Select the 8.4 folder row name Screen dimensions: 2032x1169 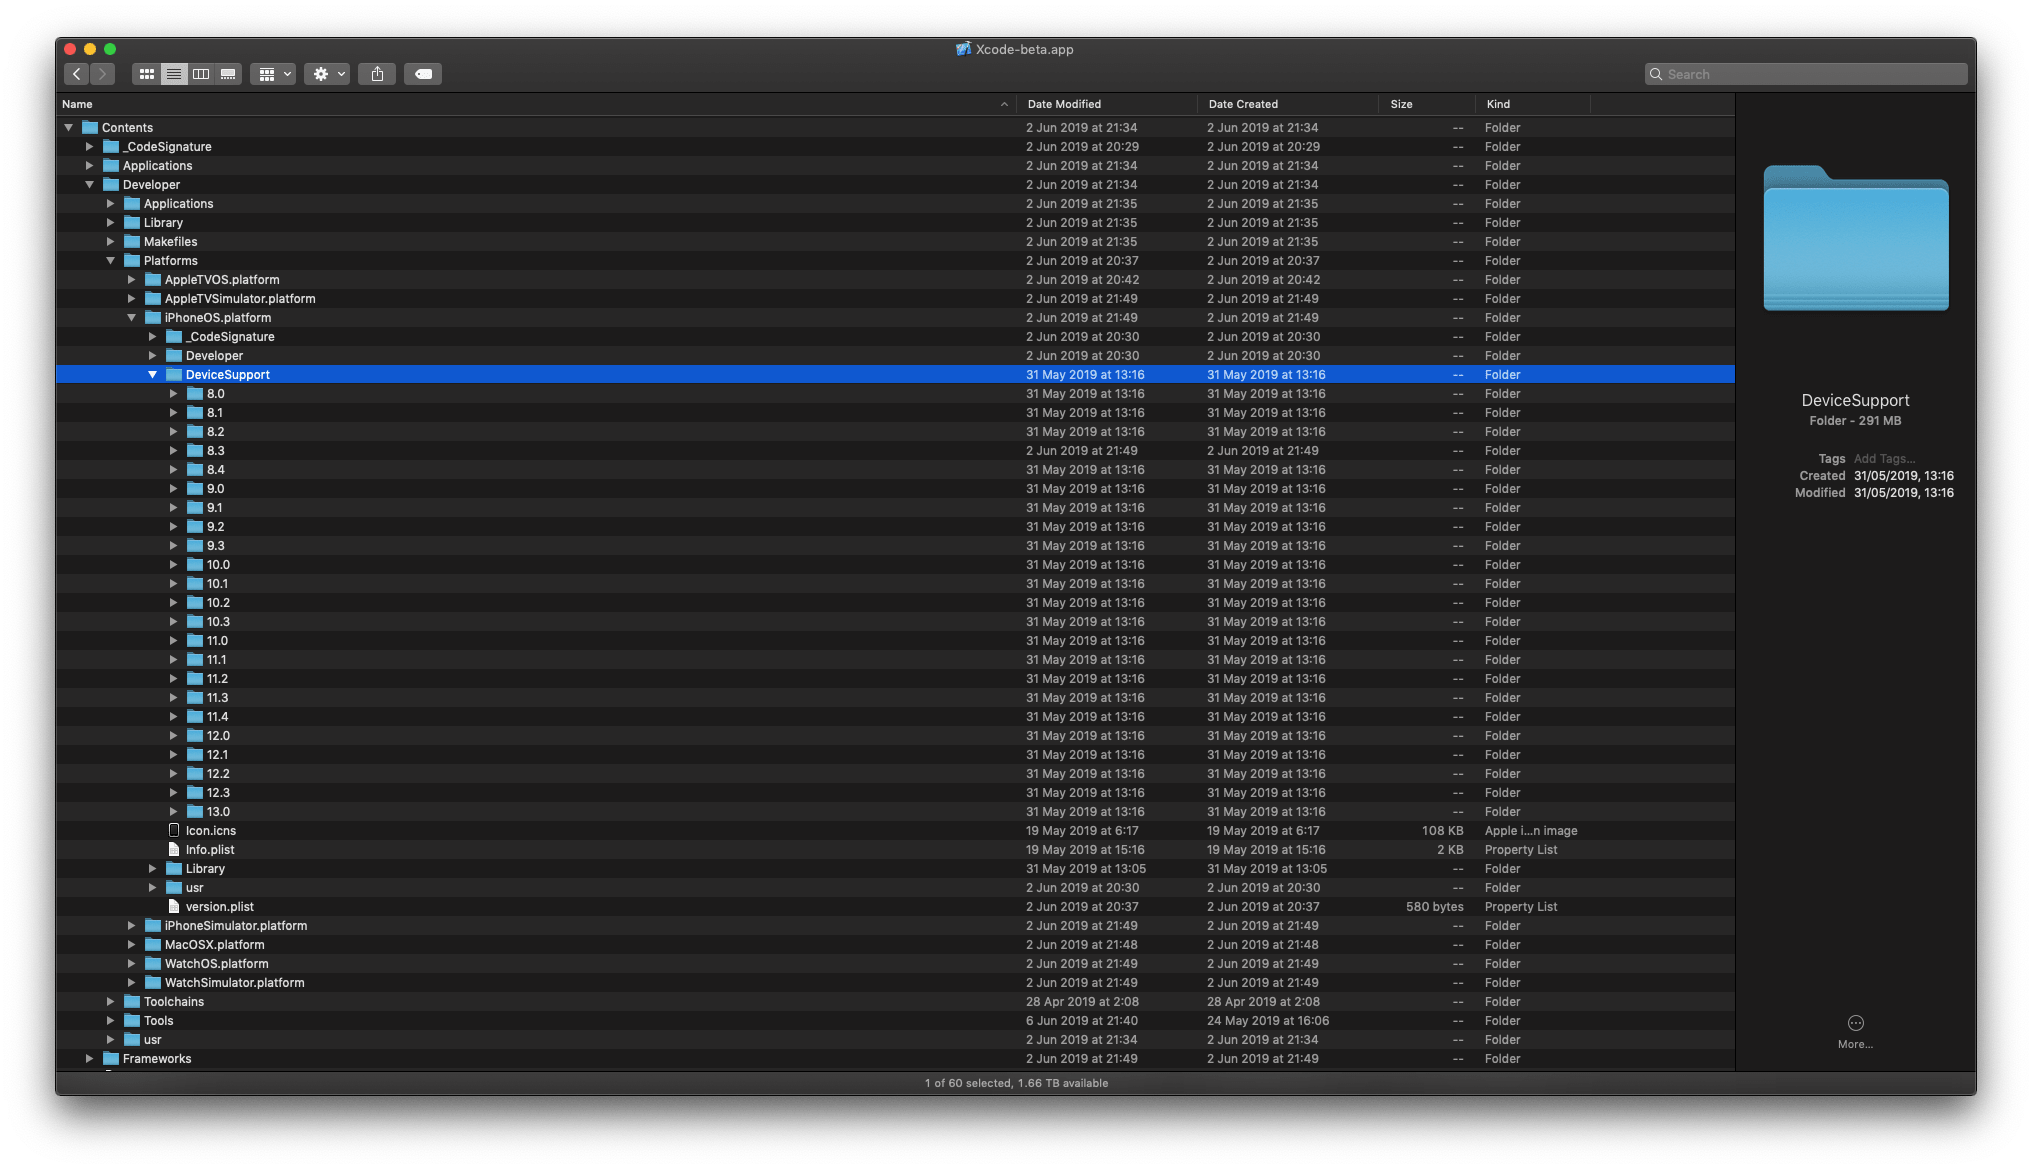(215, 470)
